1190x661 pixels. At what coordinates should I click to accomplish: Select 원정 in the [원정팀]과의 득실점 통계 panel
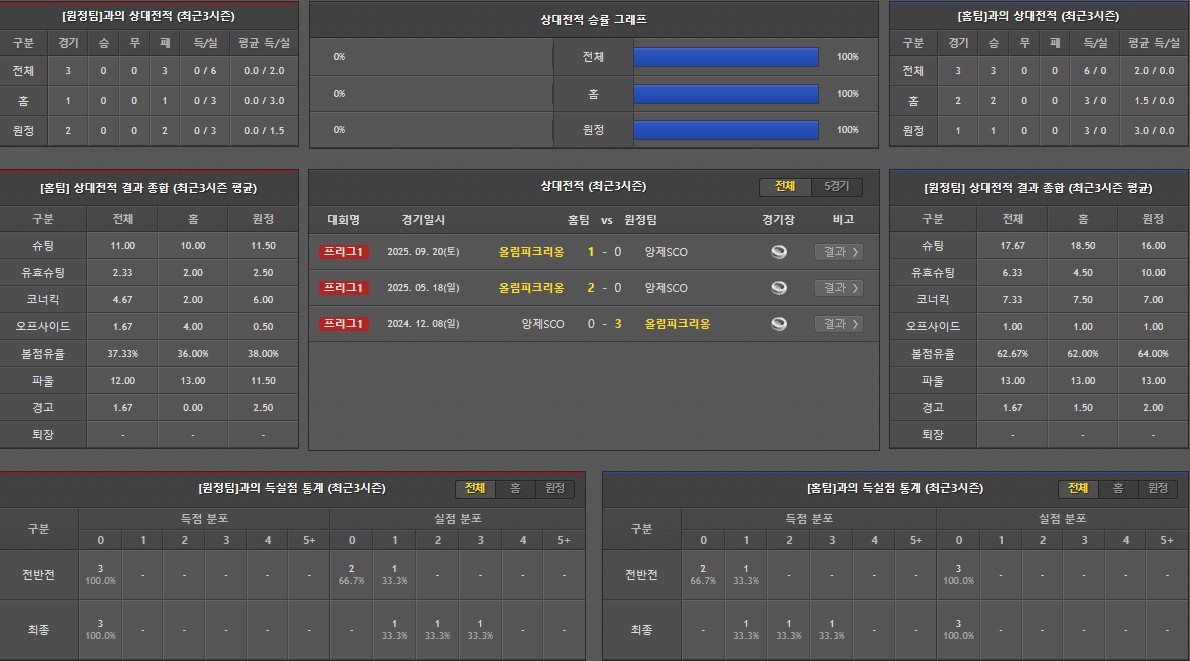tap(554, 489)
